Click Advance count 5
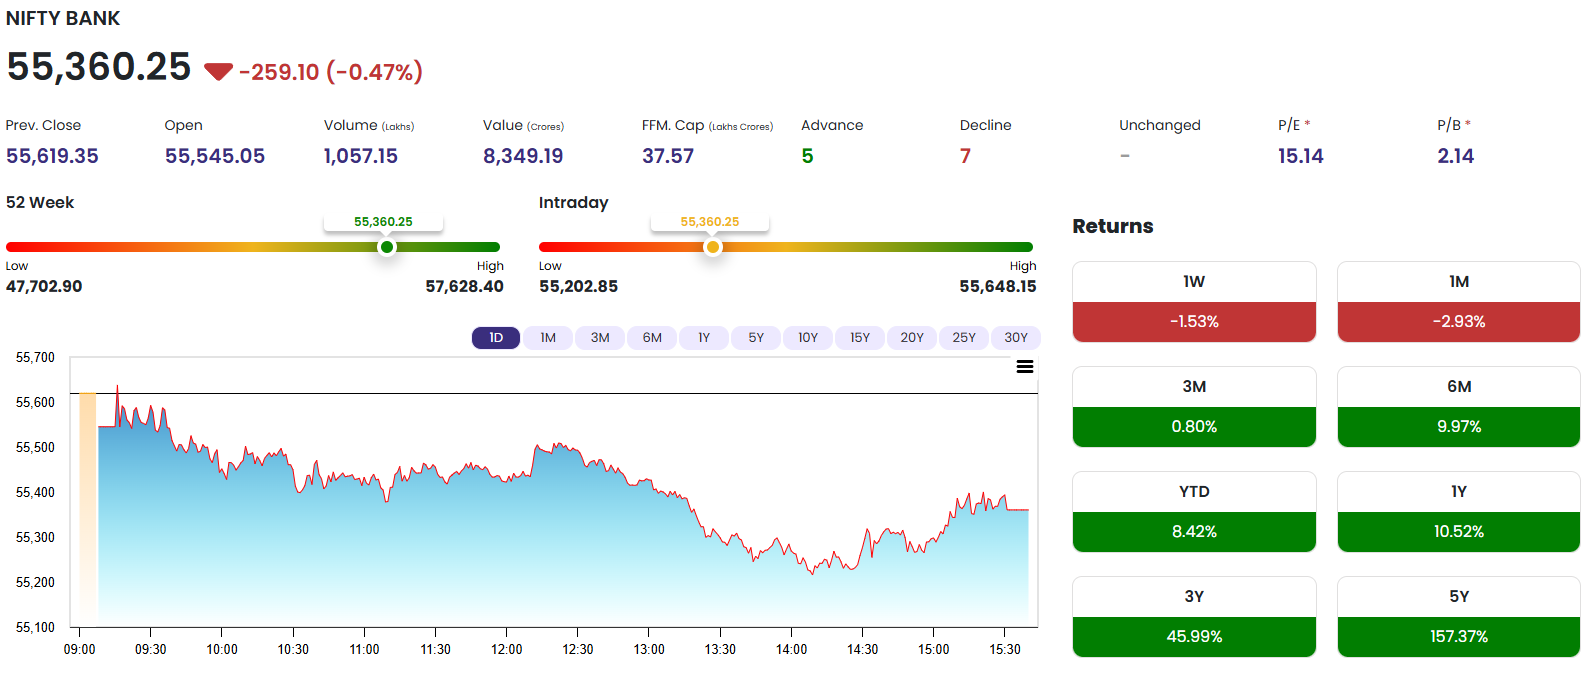The image size is (1595, 674). point(808,156)
